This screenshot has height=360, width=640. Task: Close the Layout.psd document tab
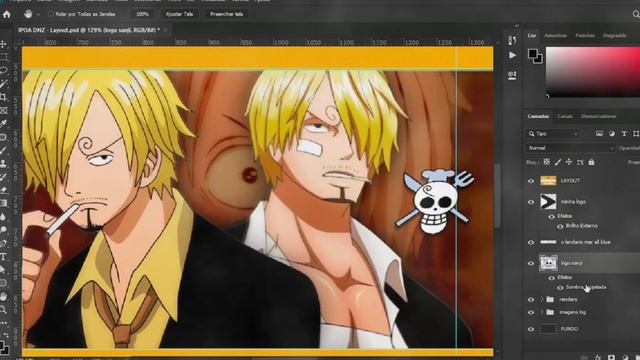pos(165,30)
